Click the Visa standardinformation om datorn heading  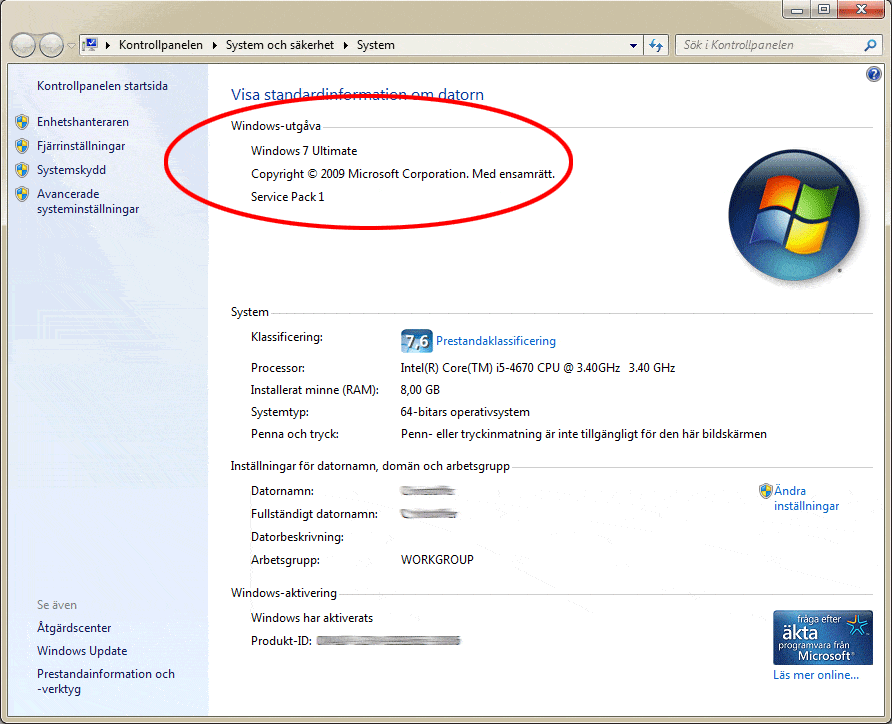357,94
